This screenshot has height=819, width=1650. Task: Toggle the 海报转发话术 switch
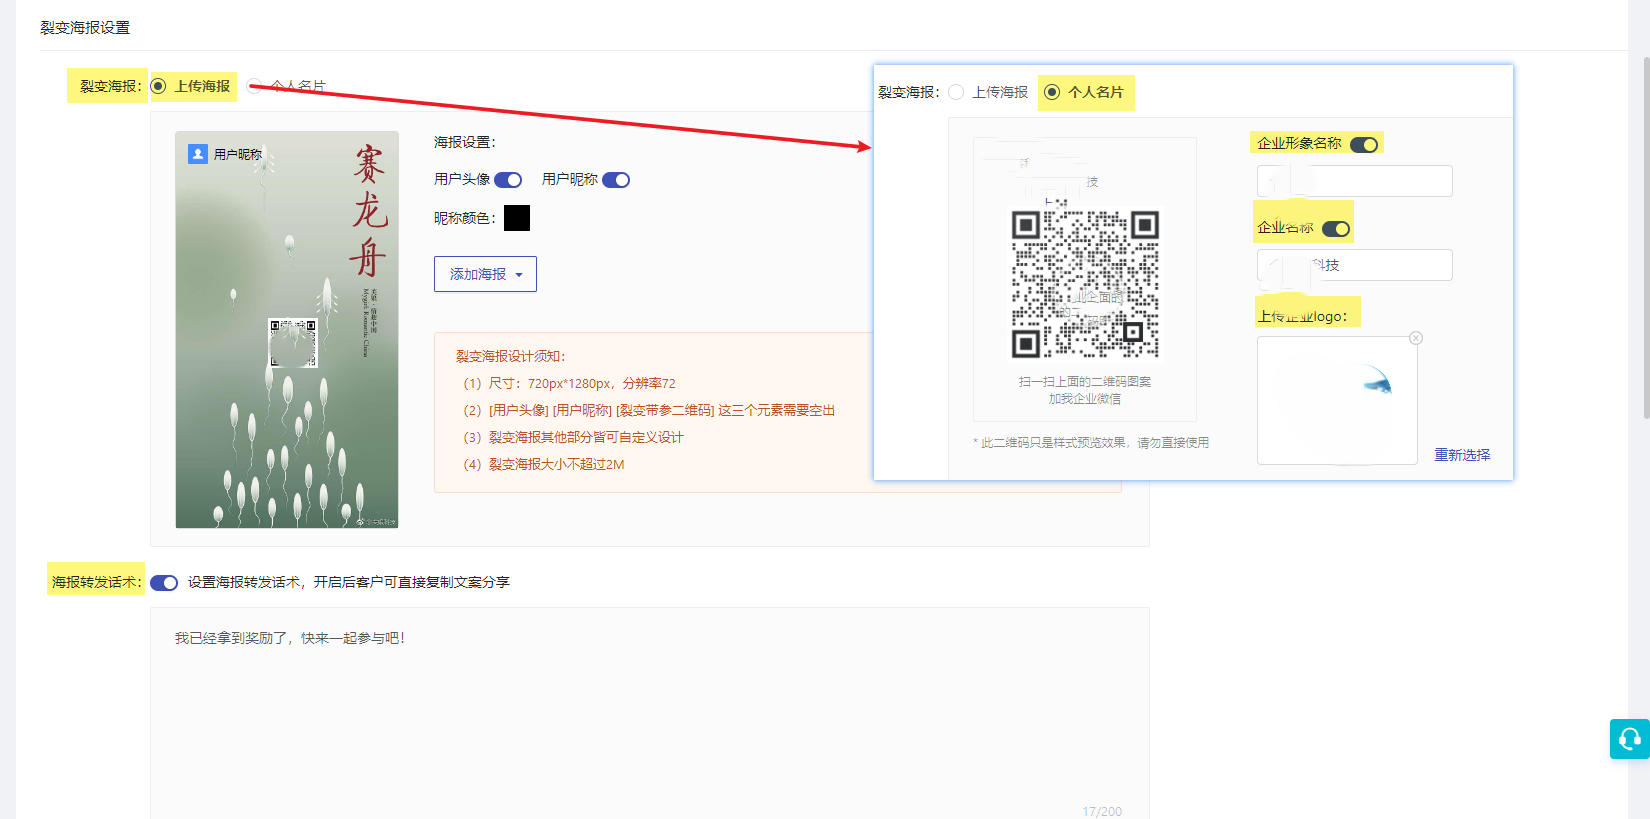pos(164,583)
